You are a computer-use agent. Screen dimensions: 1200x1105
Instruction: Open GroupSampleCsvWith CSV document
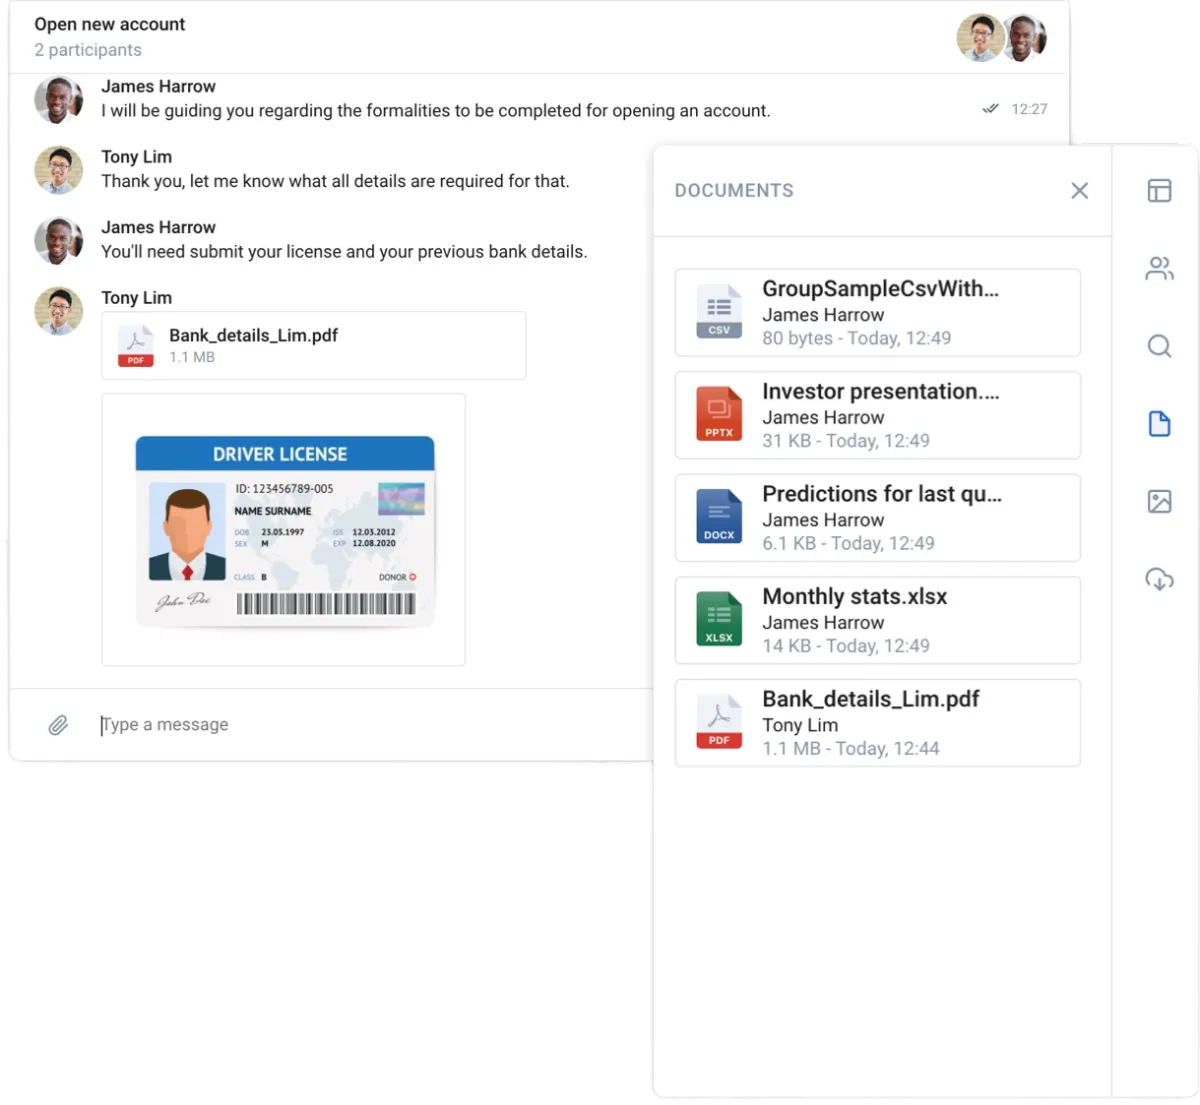pos(878,312)
